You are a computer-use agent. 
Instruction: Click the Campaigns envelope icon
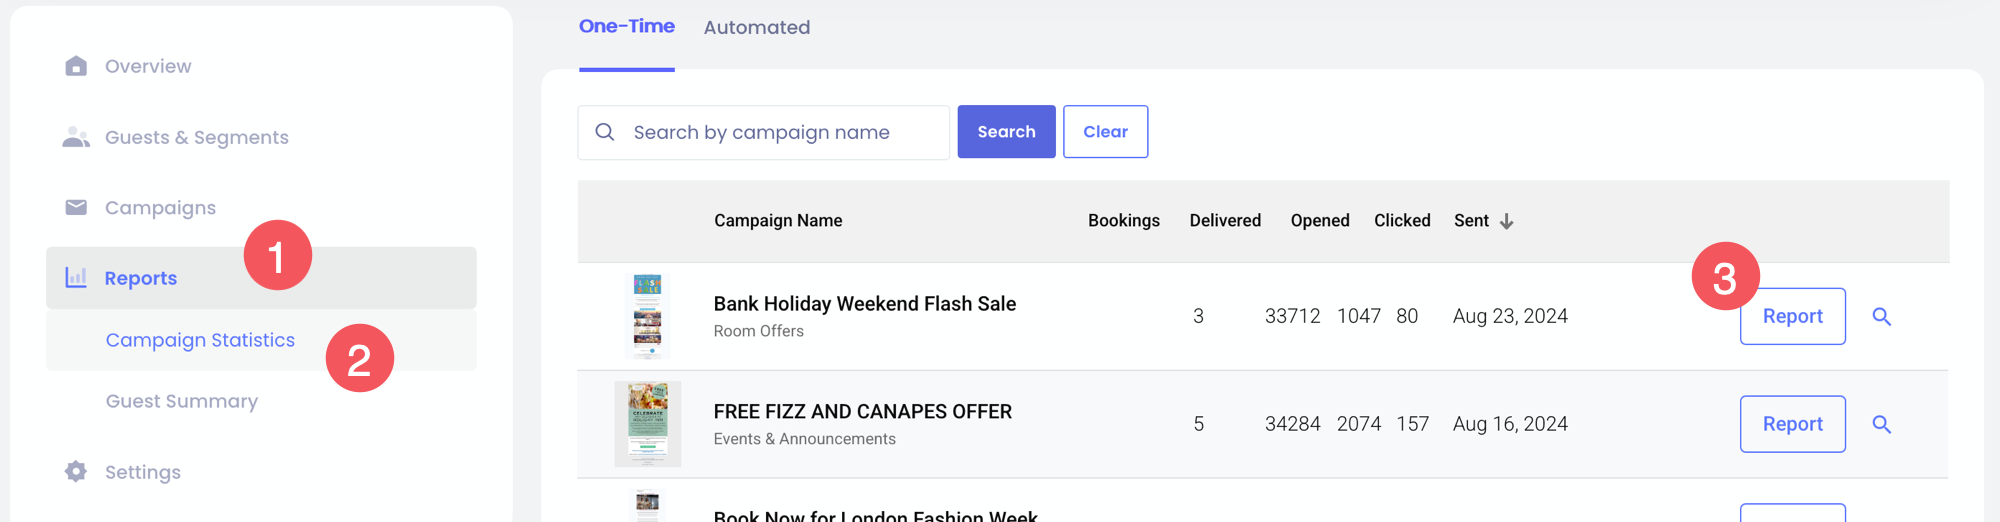point(76,207)
